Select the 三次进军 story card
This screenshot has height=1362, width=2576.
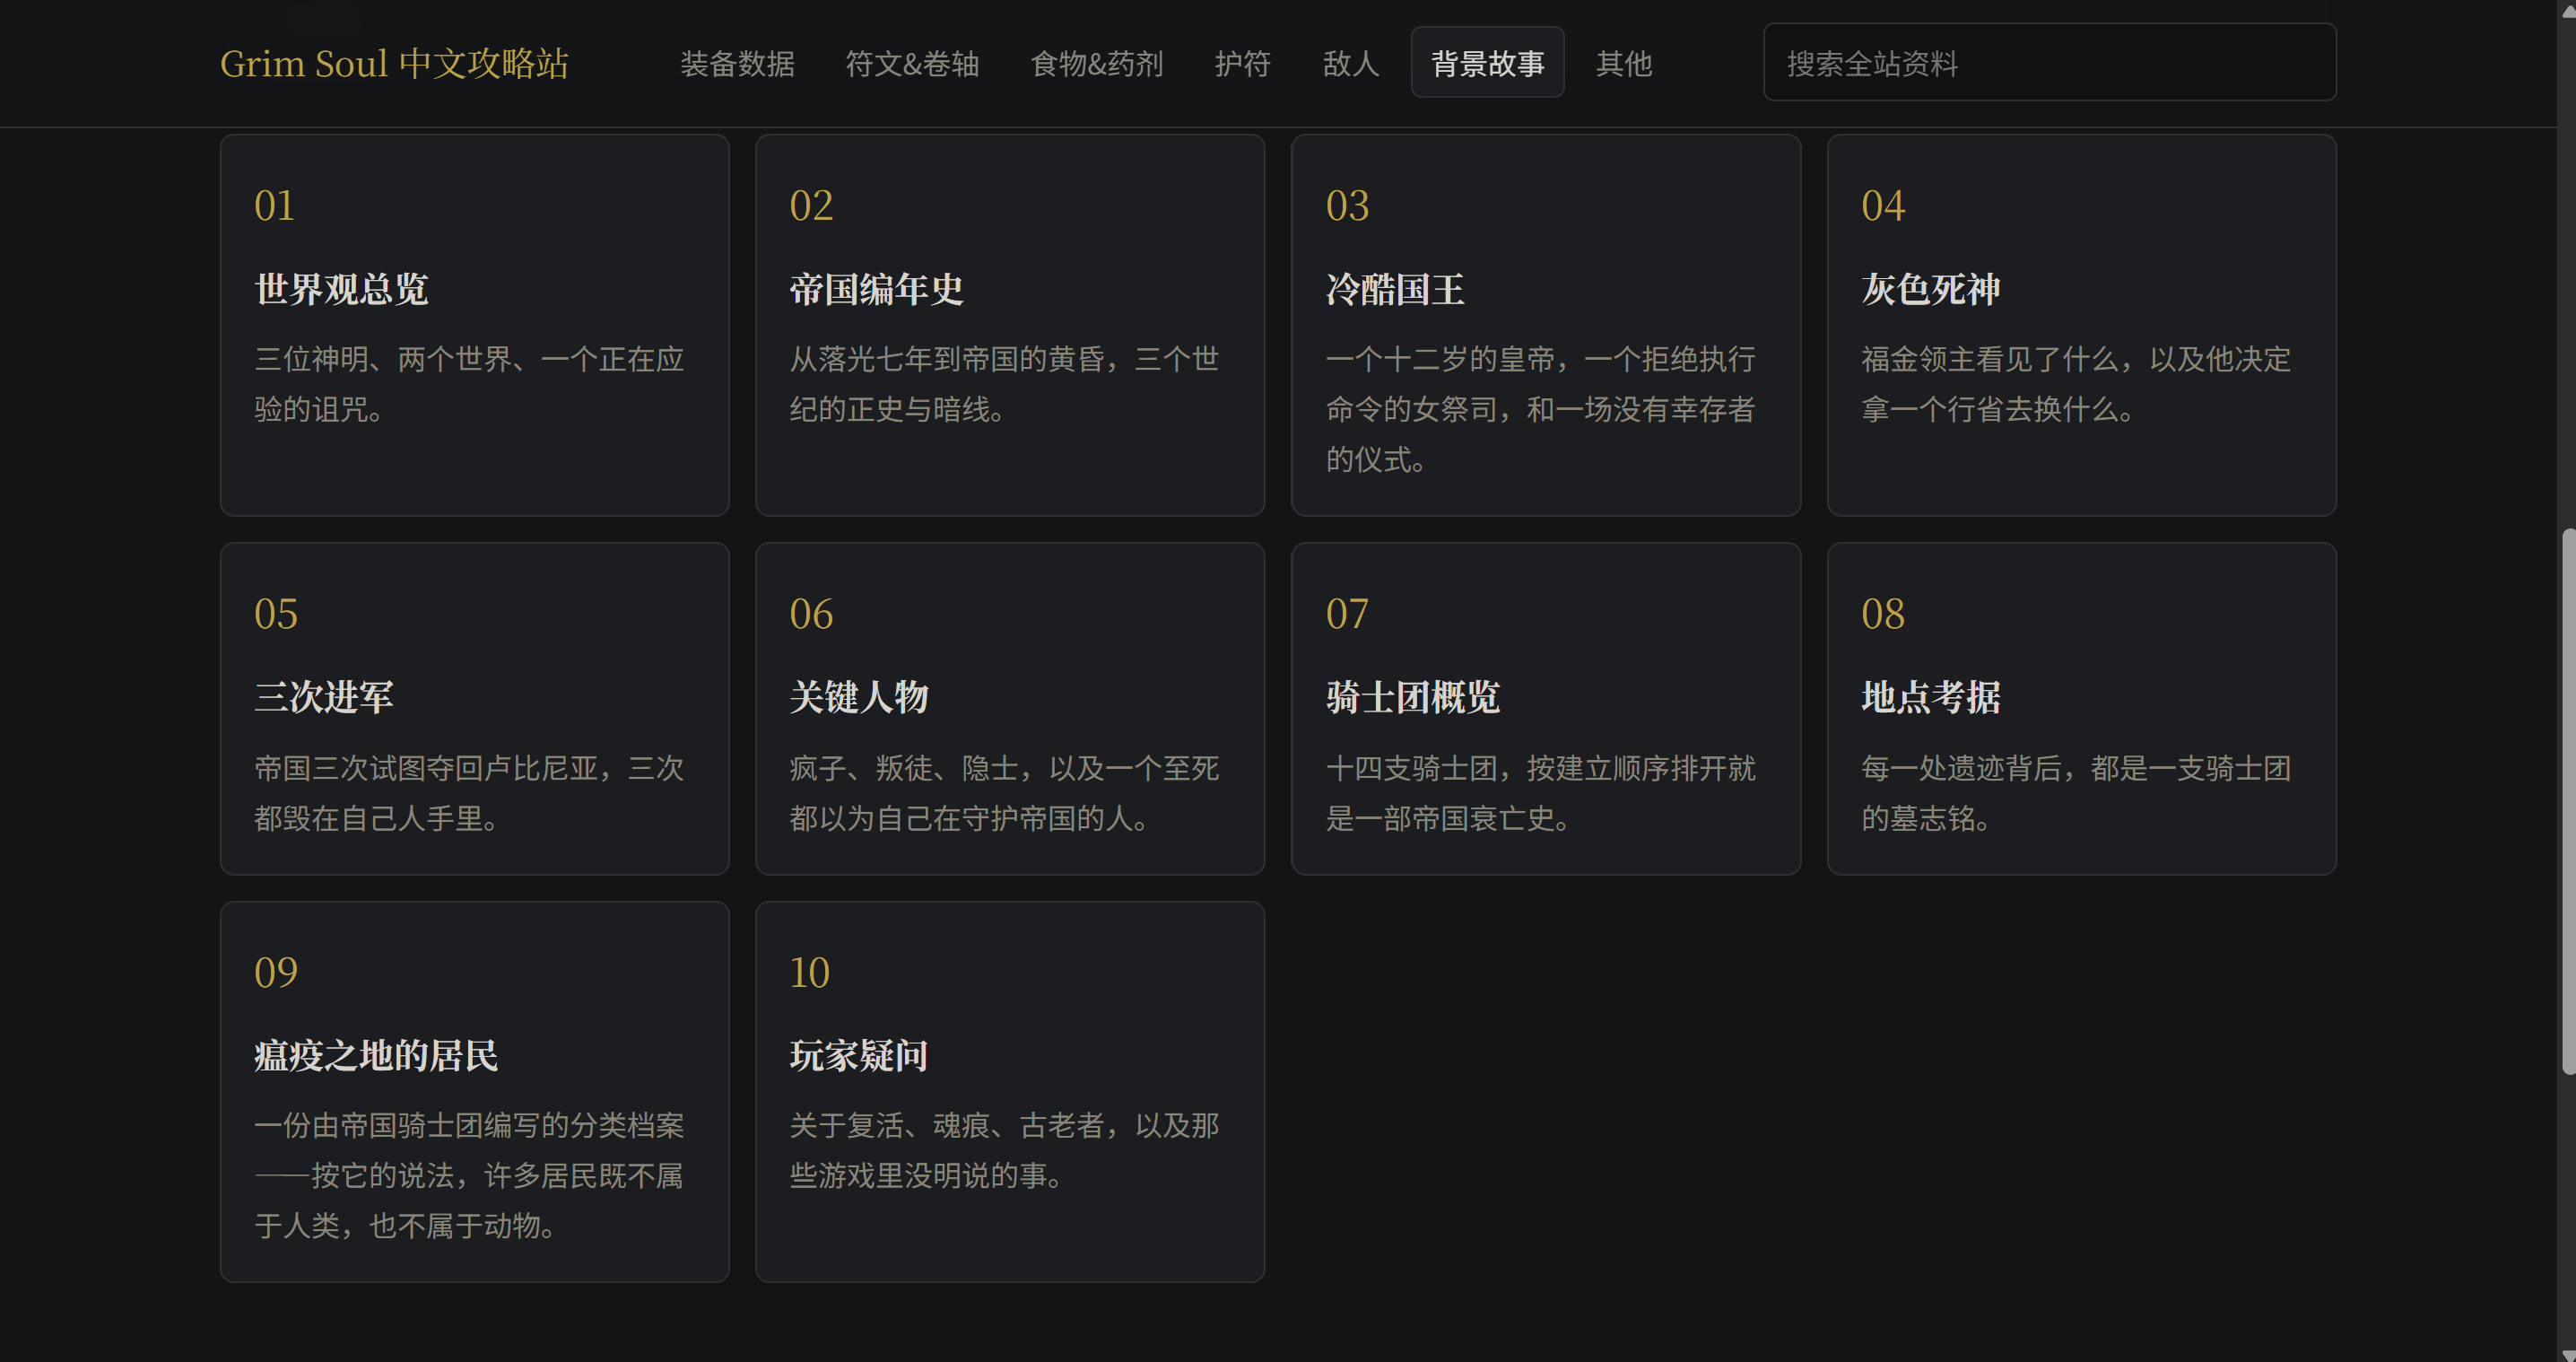(474, 709)
